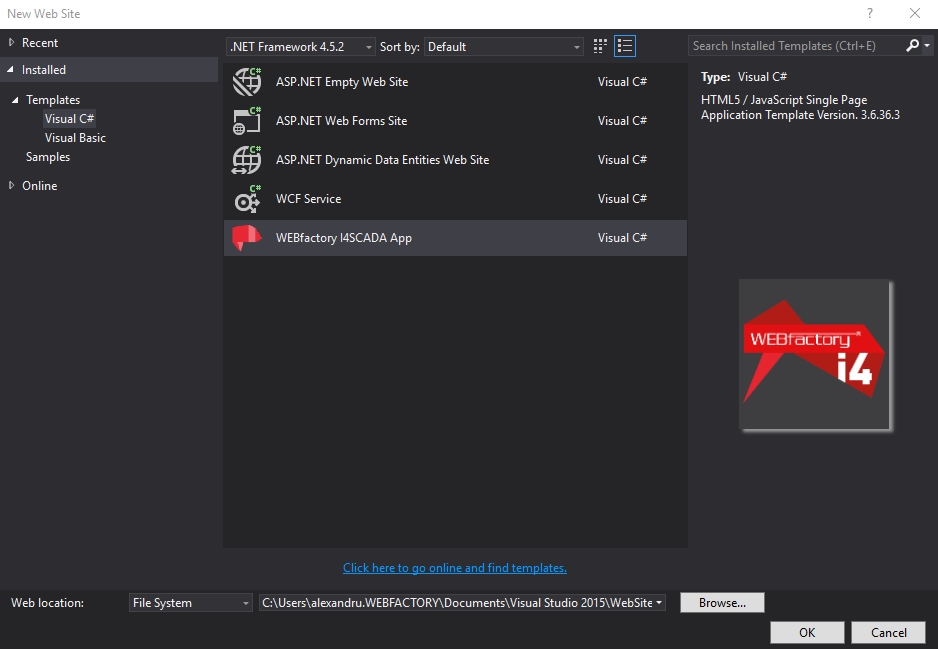Select the ASP.NET Web Forms Site template name
This screenshot has height=649, width=938.
pyautogui.click(x=342, y=121)
